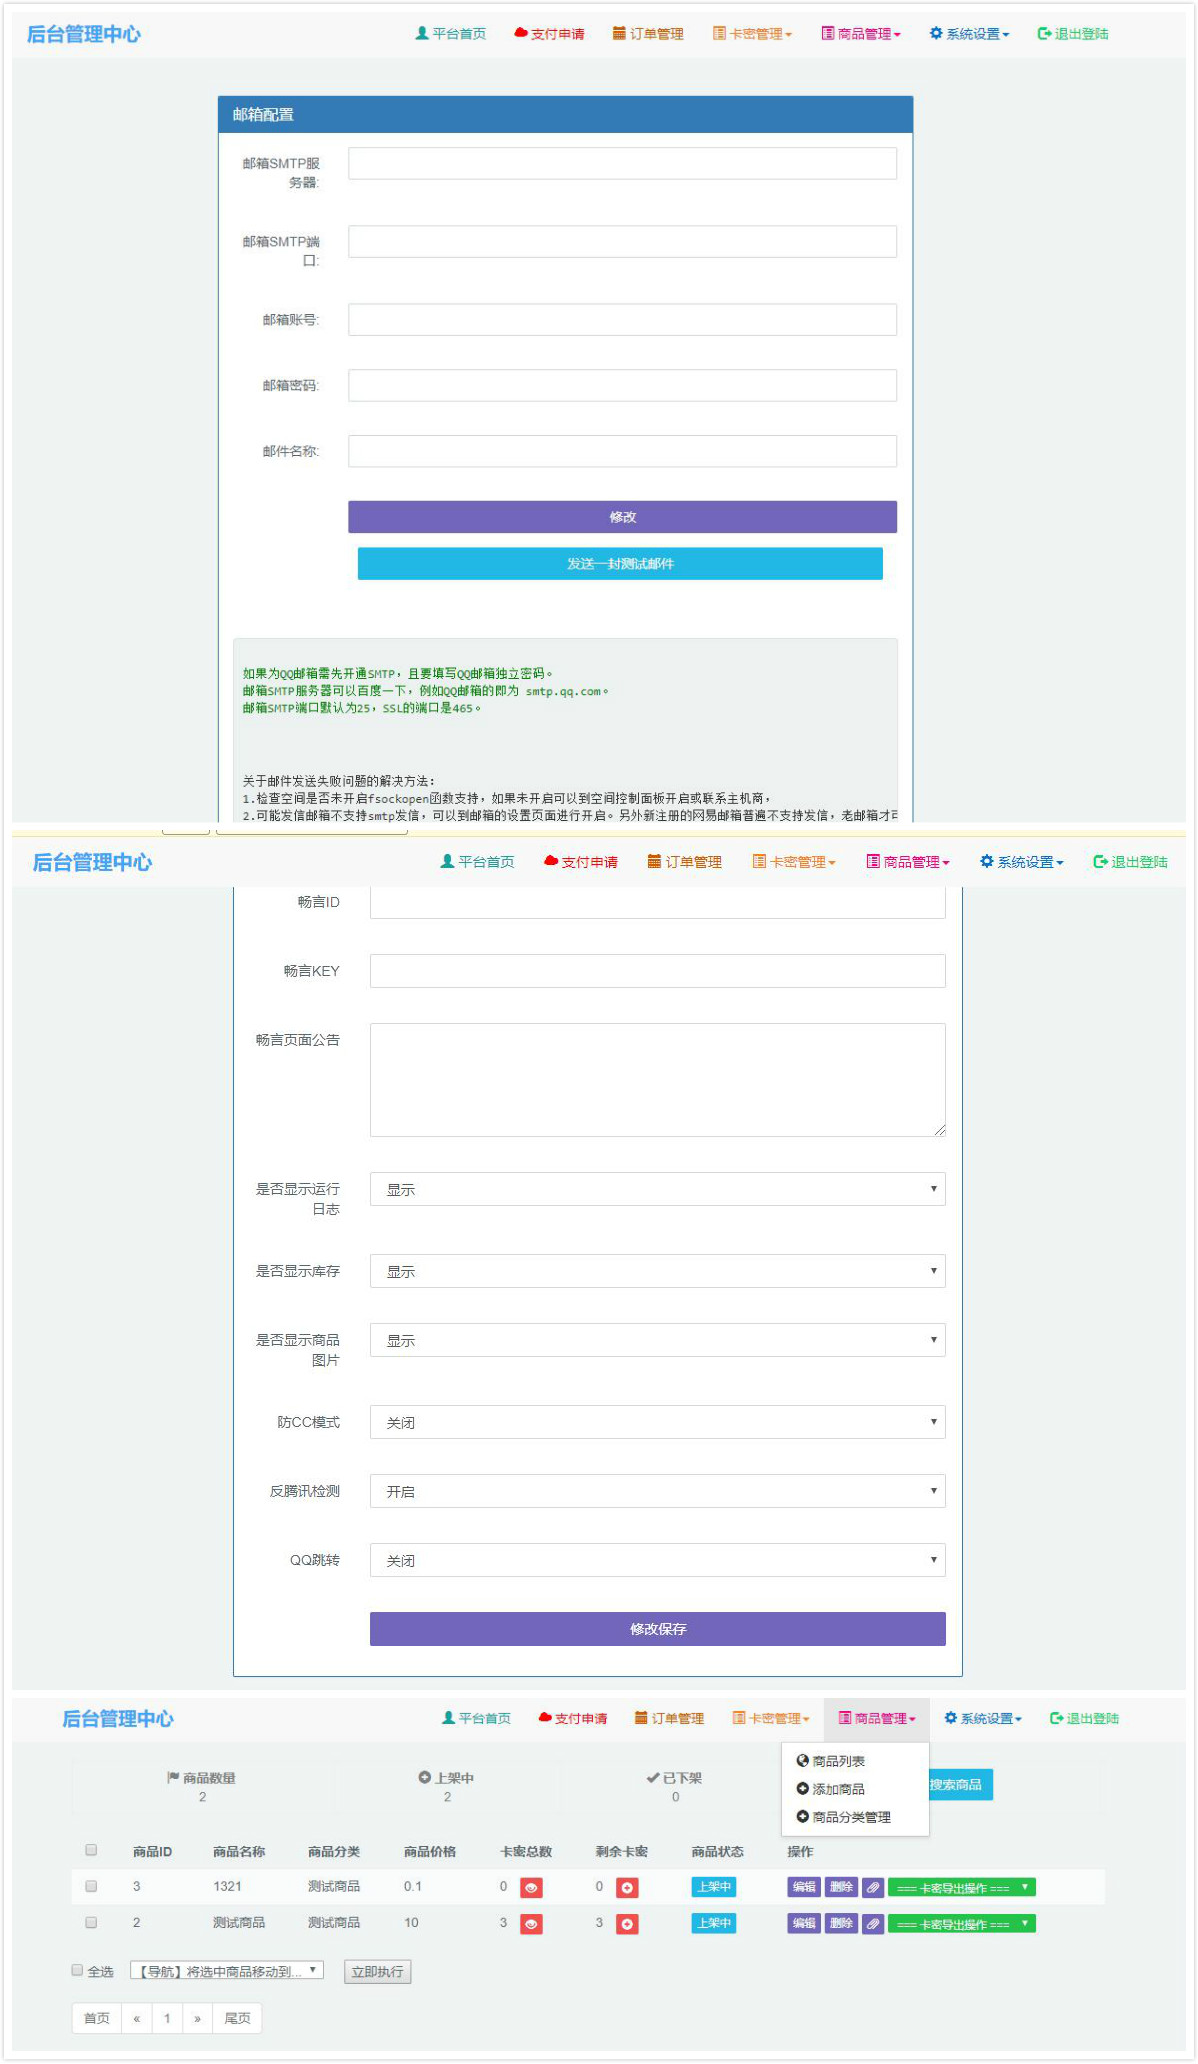This screenshot has width=1198, height=2064.
Task: Open 卡密导出操作 dropdown for product ID 2
Action: click(962, 1923)
